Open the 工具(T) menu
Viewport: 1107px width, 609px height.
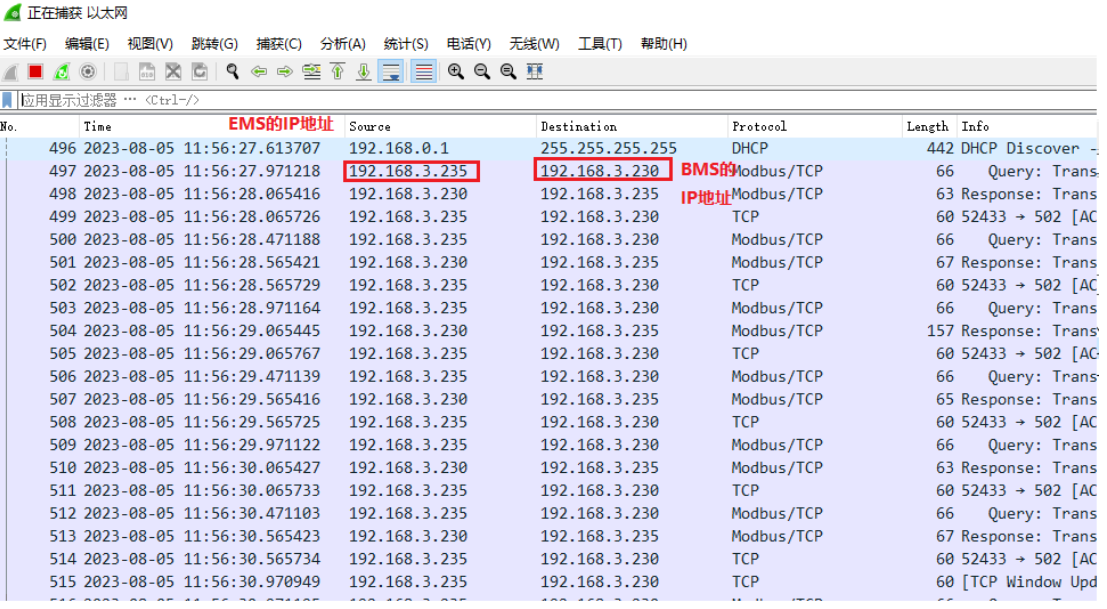(600, 44)
